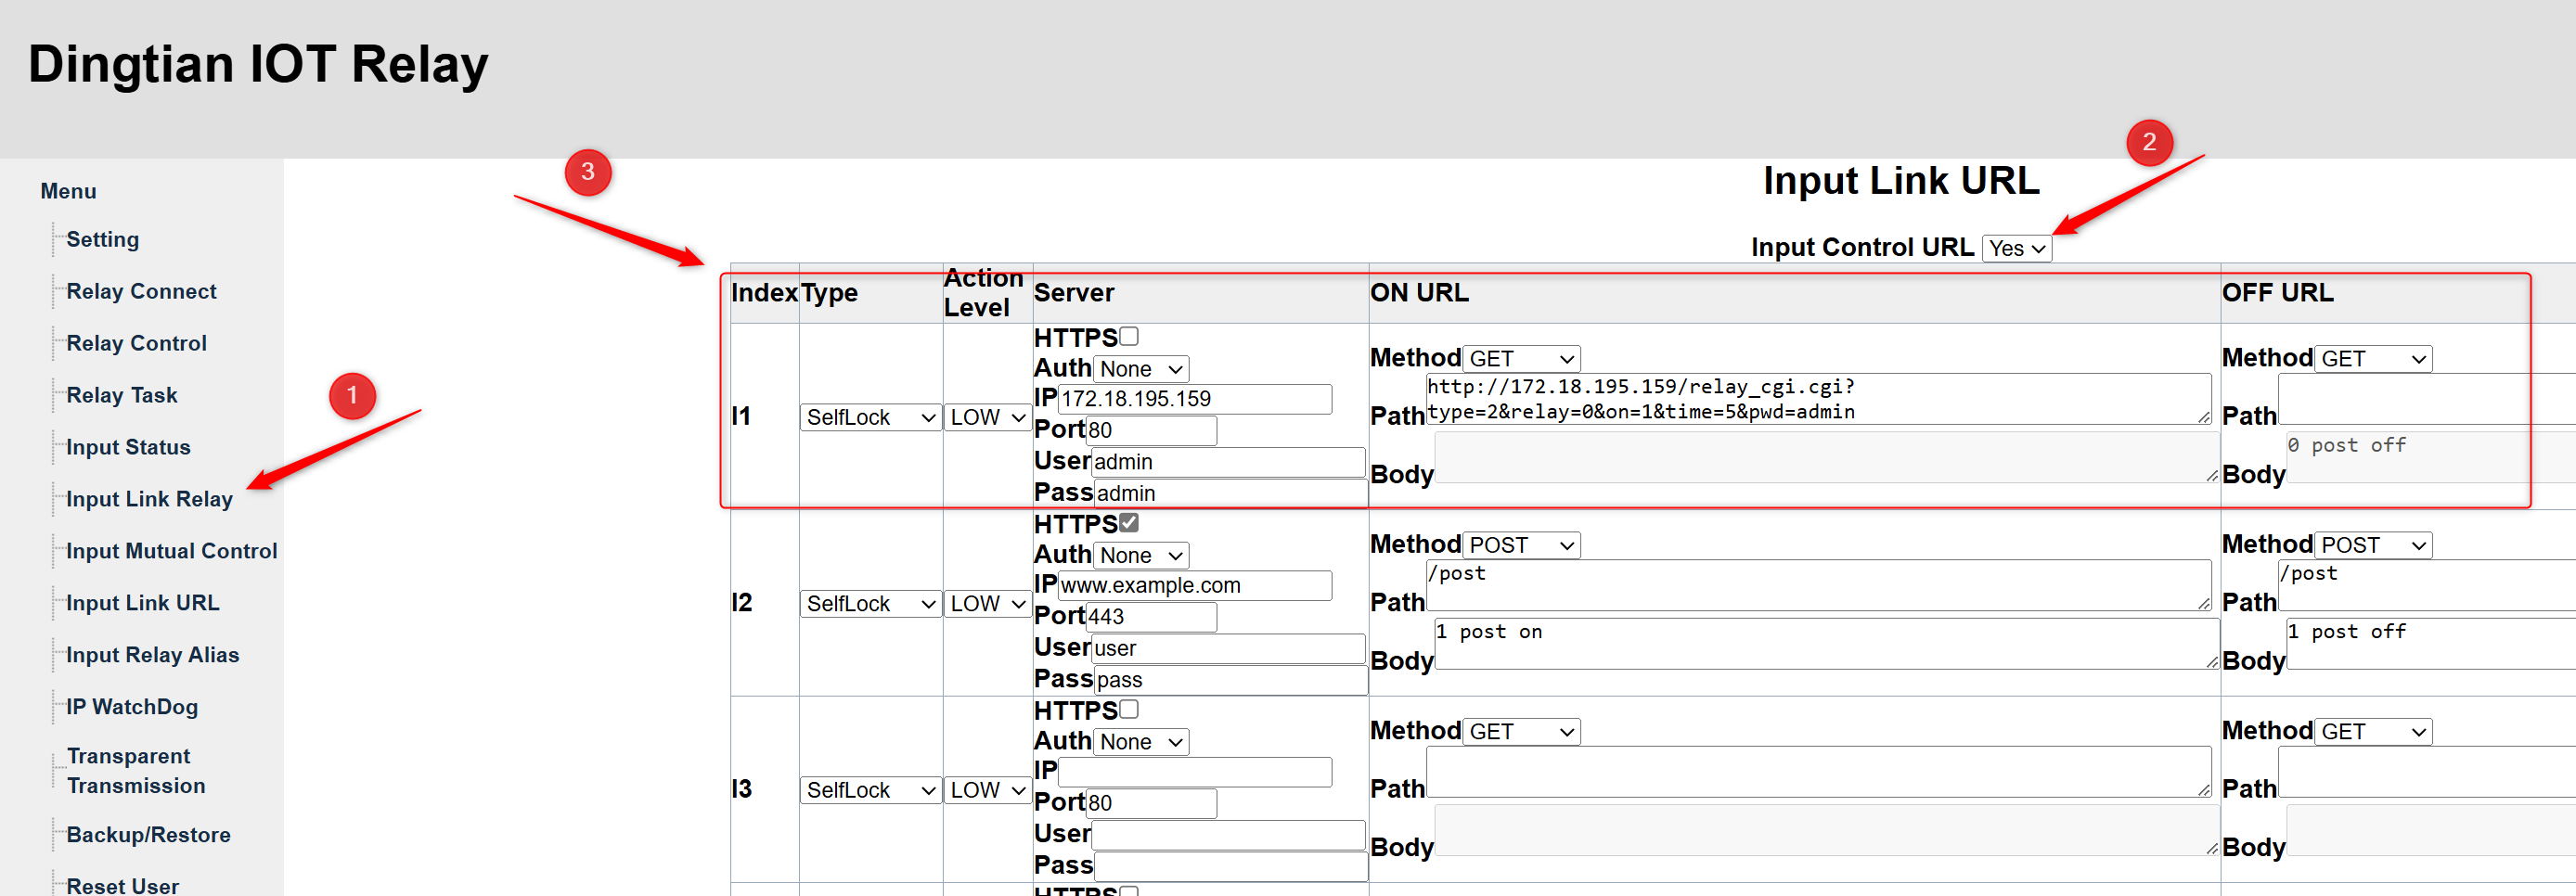Click I3 OFF URL empty Path textarea
This screenshot has height=896, width=2576.
pos(2427,772)
